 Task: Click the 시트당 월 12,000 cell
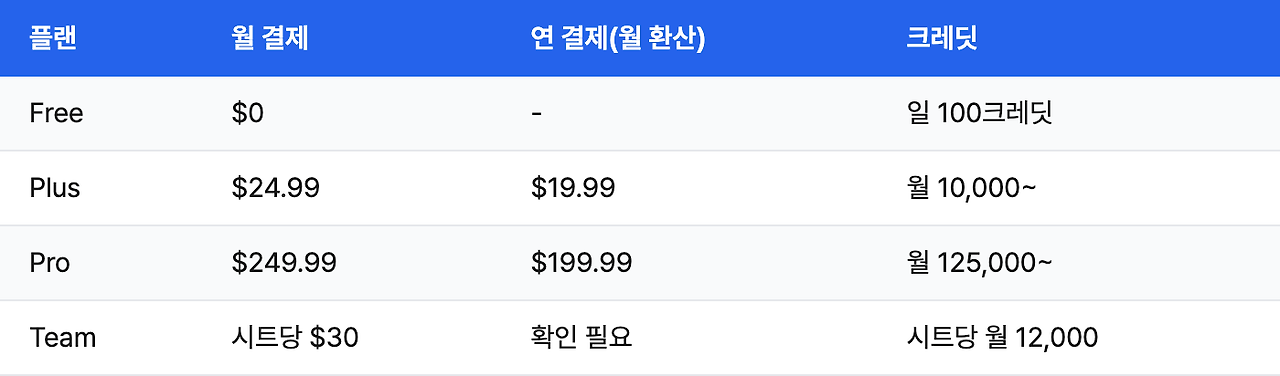tap(1002, 338)
